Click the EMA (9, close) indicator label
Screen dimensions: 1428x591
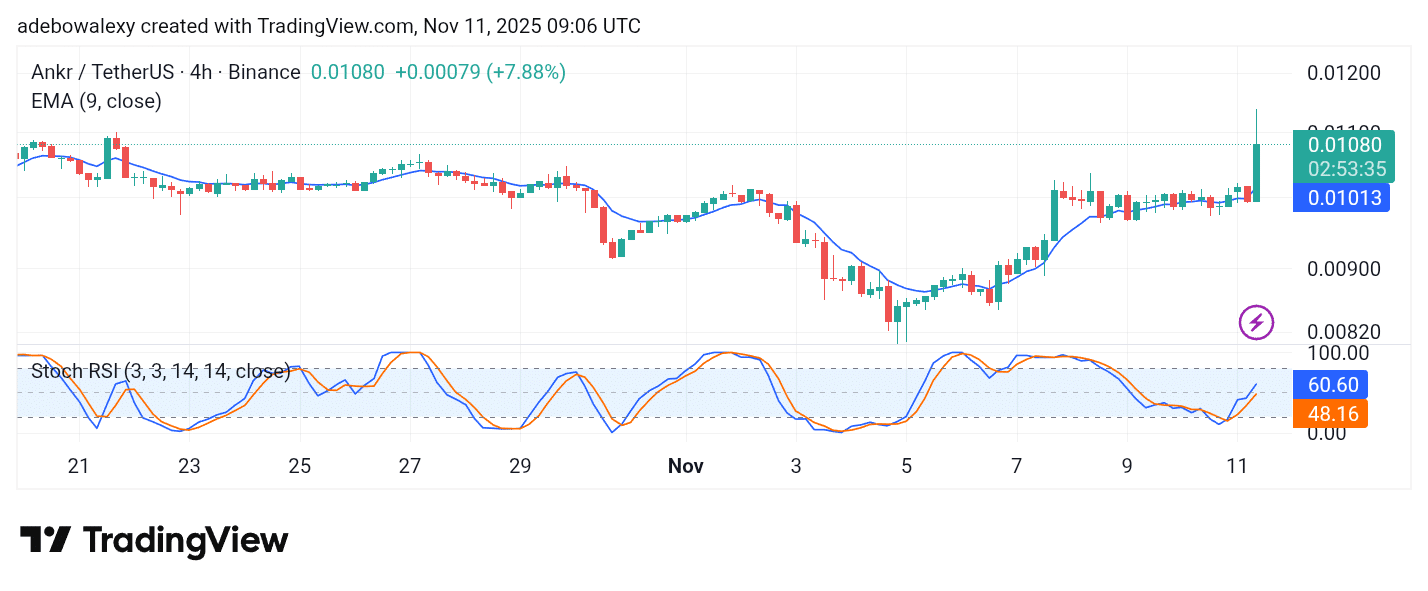(x=96, y=101)
